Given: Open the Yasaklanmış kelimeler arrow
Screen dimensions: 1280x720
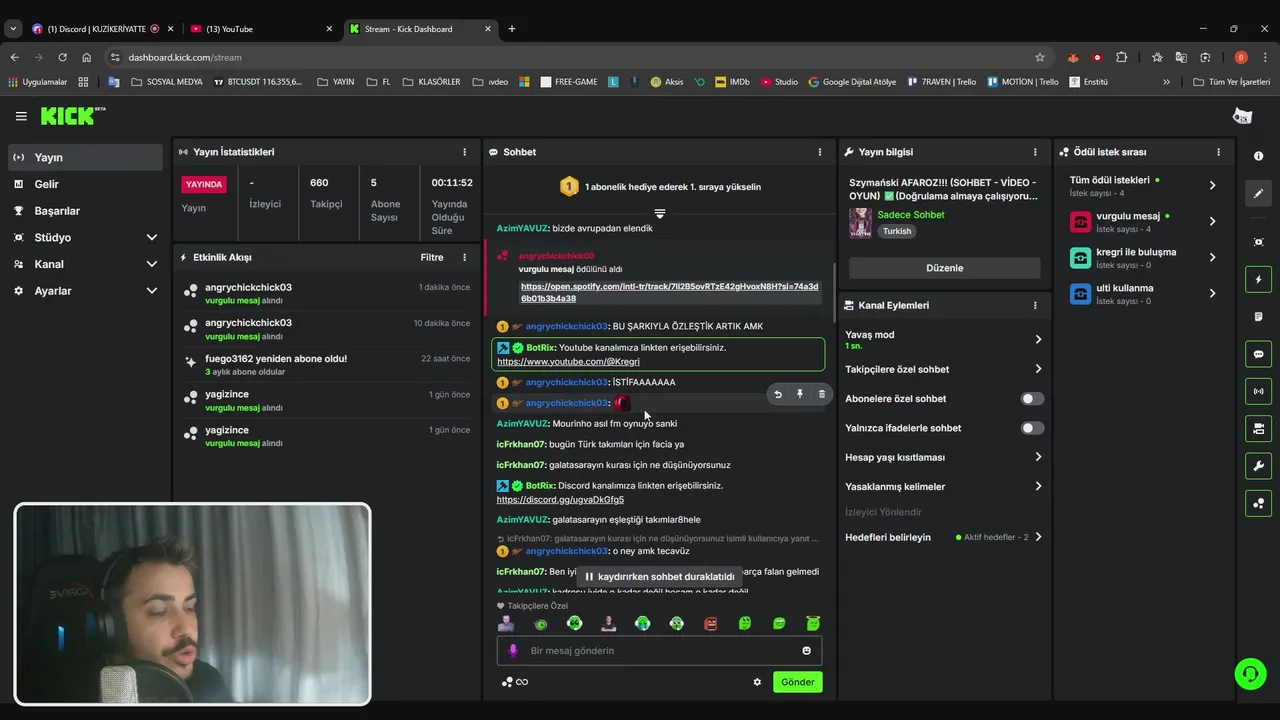Looking at the screenshot, I should 1038,486.
